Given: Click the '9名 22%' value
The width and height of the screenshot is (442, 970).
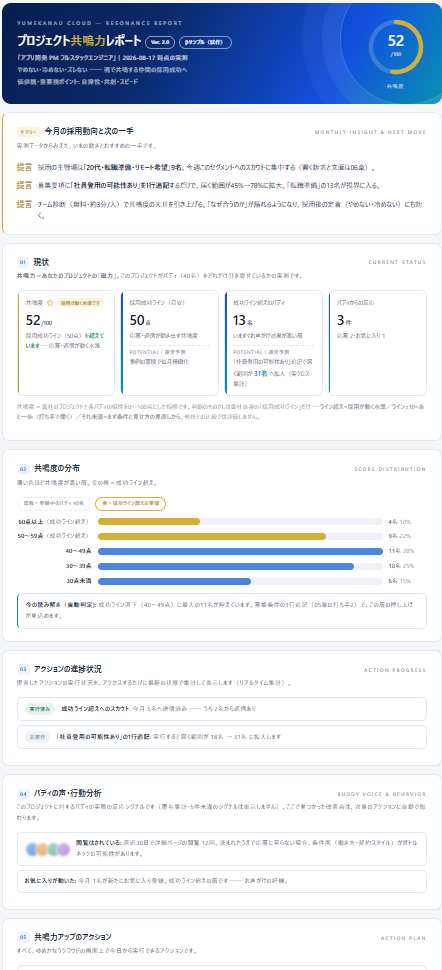Looking at the screenshot, I should (400, 536).
